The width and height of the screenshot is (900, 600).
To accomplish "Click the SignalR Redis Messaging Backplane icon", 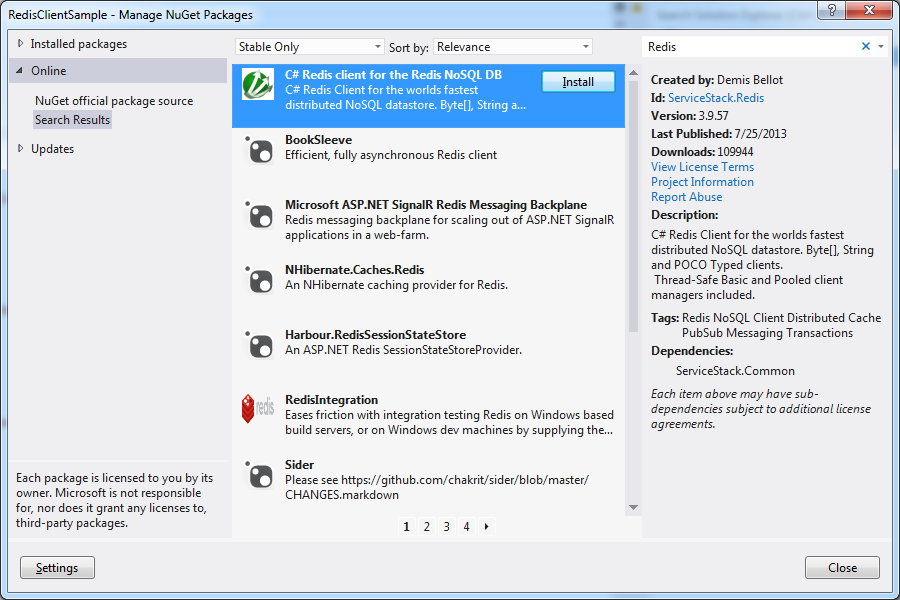I will coord(260,215).
